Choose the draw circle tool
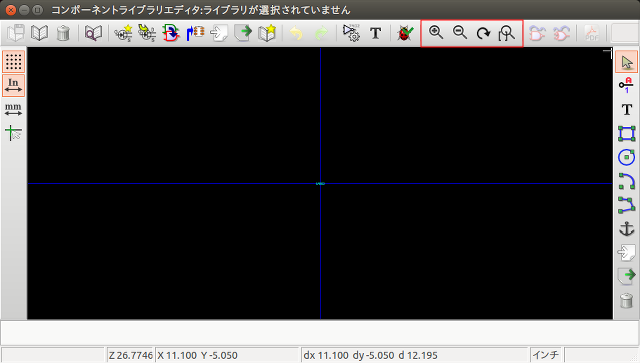Screen dimensions: 640x363 click(x=627, y=157)
